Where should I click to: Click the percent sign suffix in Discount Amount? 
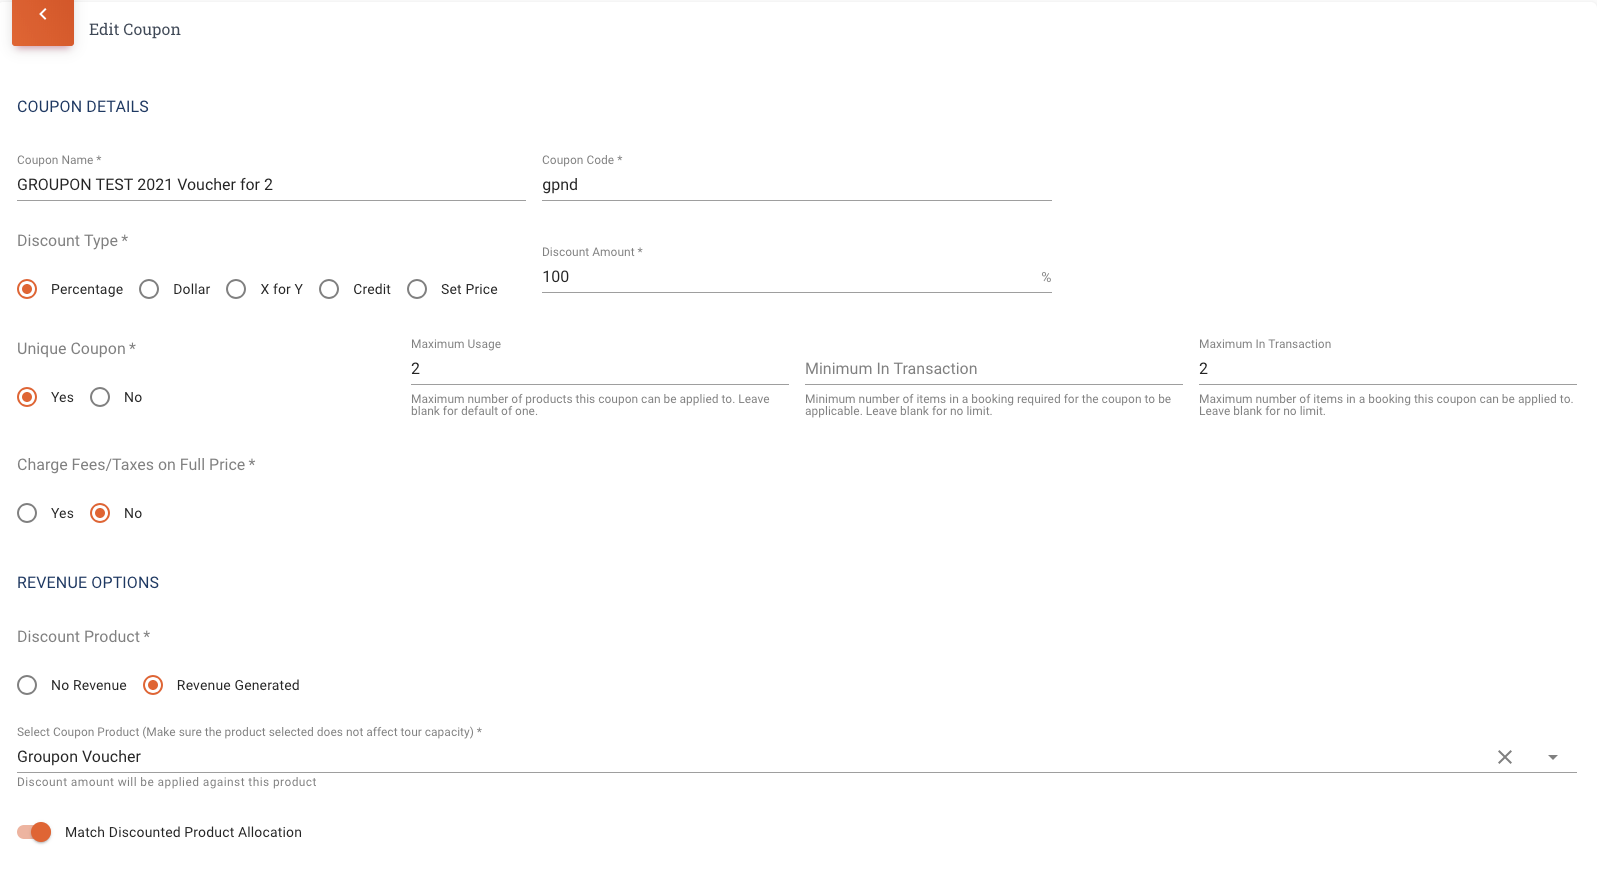[1046, 277]
